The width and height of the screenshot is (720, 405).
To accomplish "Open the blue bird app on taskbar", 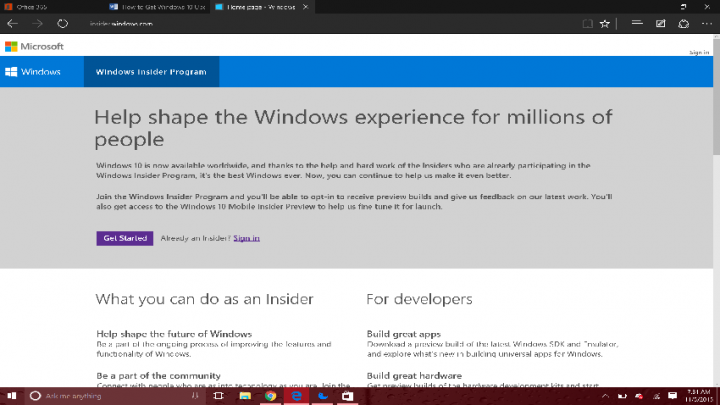I will click(x=322, y=396).
